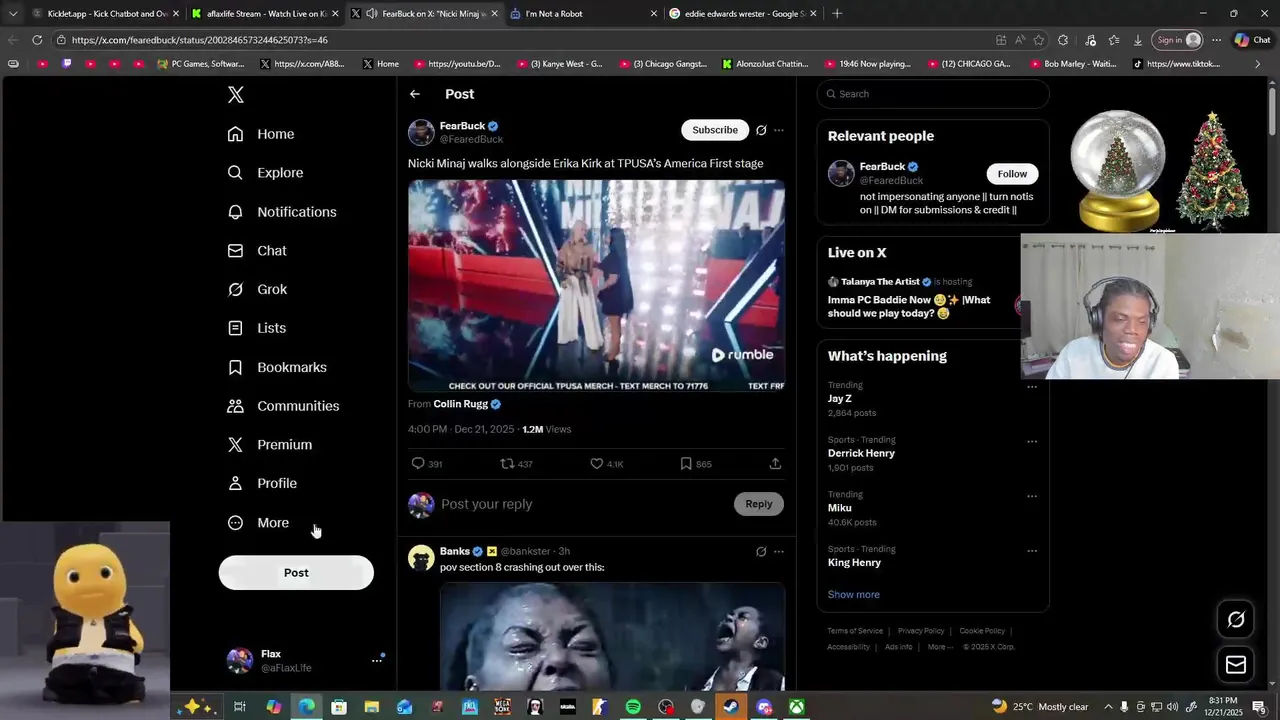Screen dimensions: 1280x720
Task: Open Steam from the taskbar
Action: 731,707
